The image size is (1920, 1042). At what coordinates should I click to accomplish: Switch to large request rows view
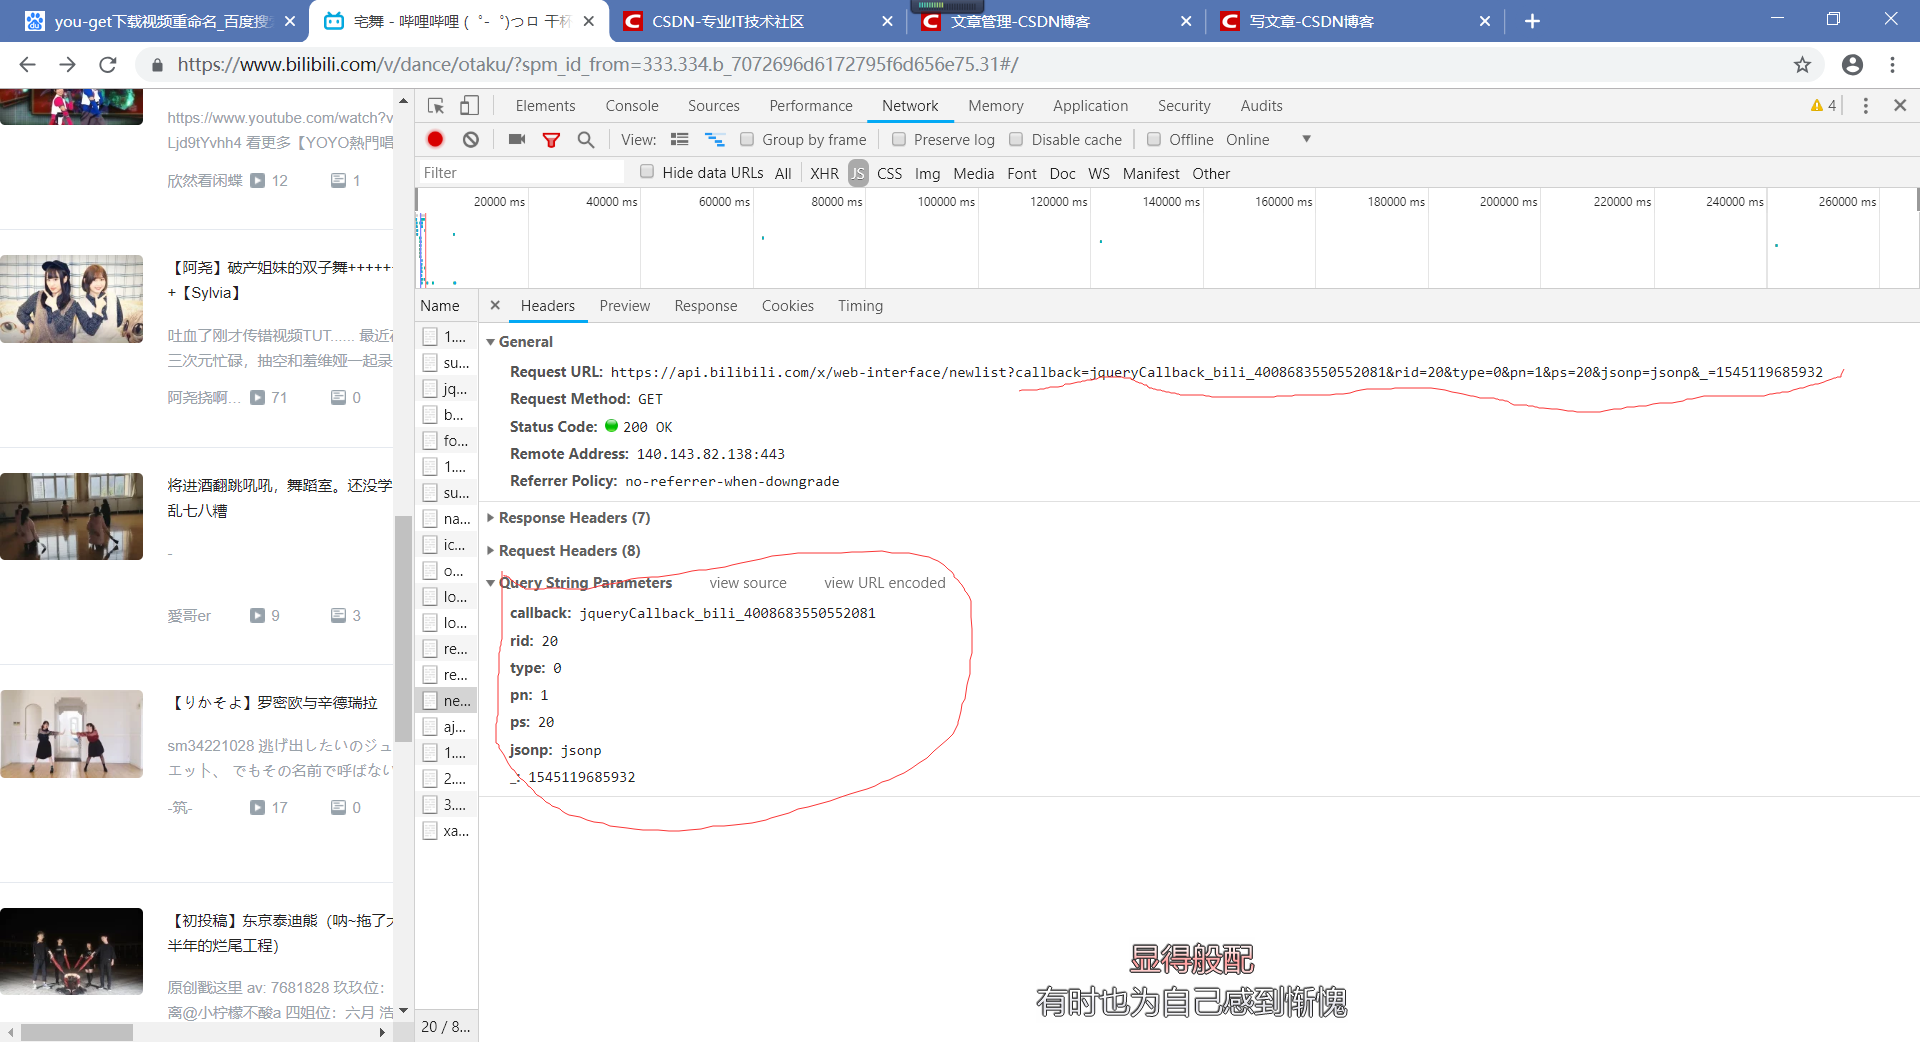pyautogui.click(x=680, y=139)
